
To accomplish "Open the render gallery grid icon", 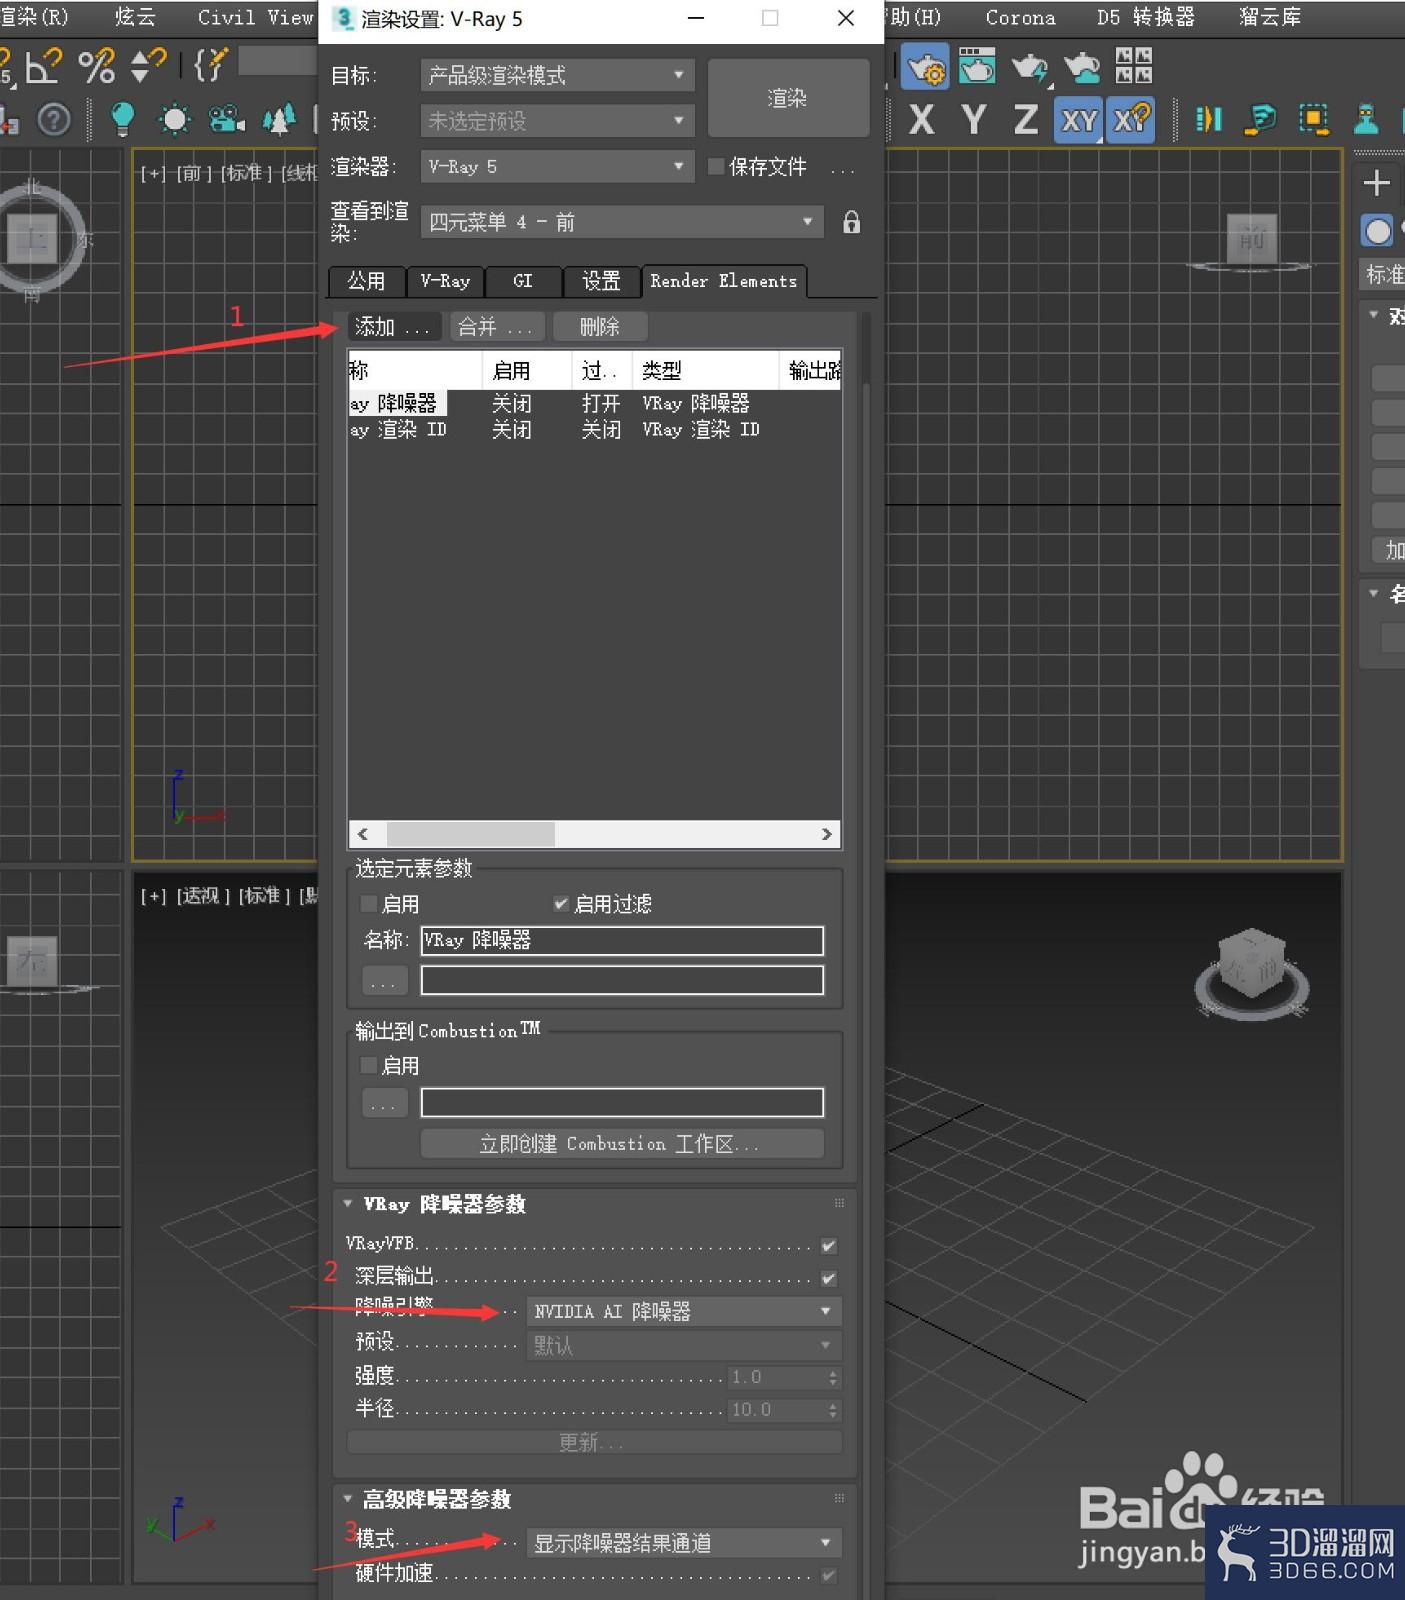I will click(x=1134, y=66).
